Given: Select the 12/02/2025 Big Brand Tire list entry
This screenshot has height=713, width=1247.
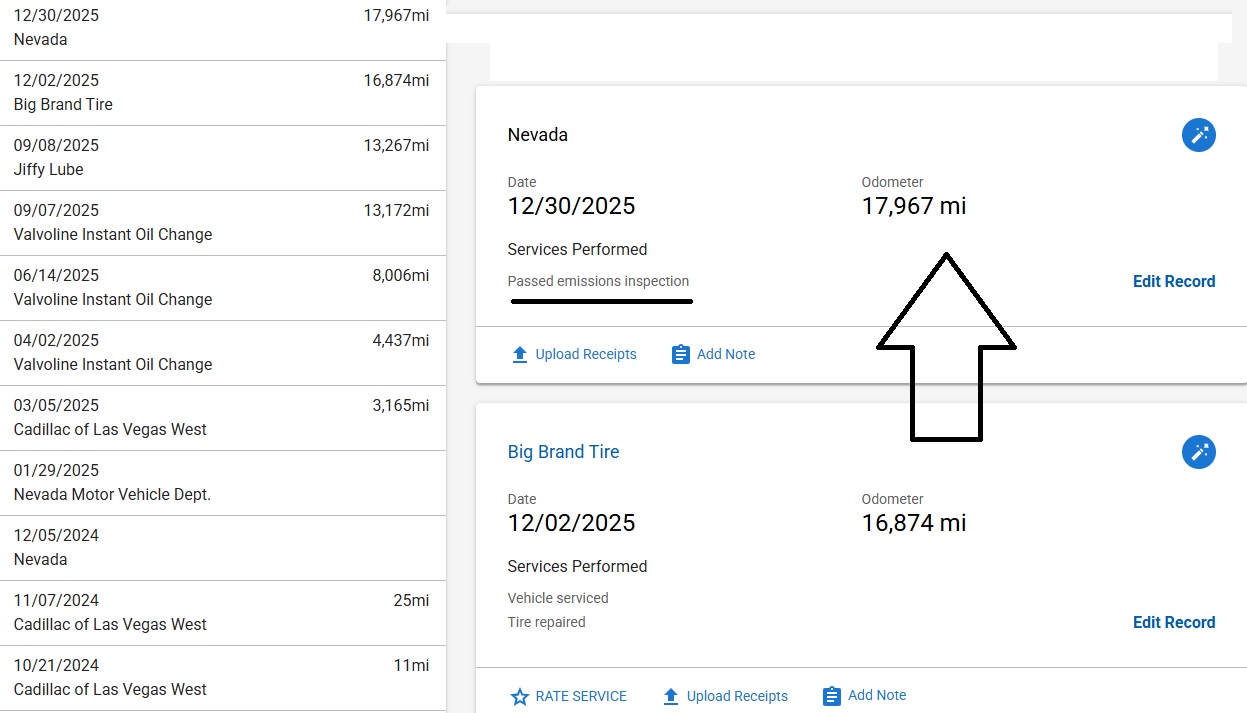Looking at the screenshot, I should 221,93.
